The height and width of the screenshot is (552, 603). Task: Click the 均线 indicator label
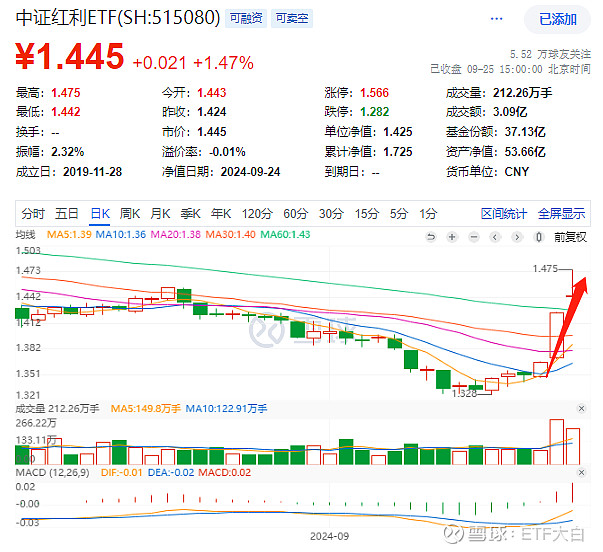tap(25, 234)
